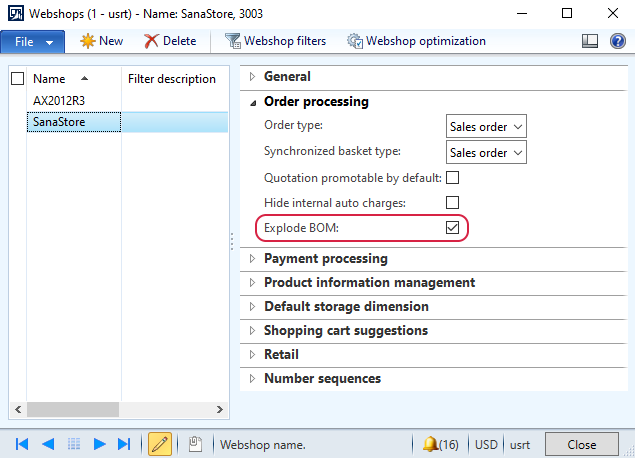635x458 pixels.
Task: Open the Order type dropdown
Action: pos(486,126)
